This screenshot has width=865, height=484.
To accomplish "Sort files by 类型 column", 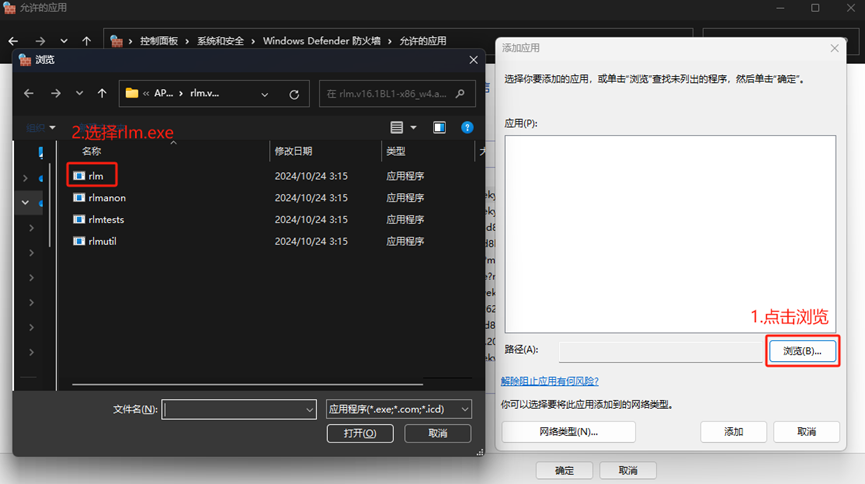I will pyautogui.click(x=396, y=151).
